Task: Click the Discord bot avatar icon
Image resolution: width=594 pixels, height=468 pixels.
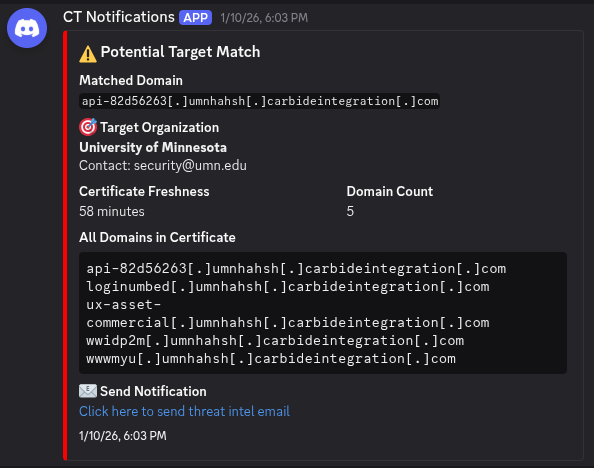Action: coord(27,28)
